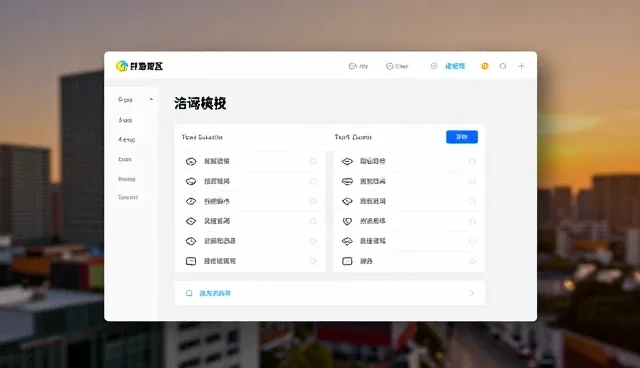Expand the caret on first sidebar item
640x368 pixels.
151,99
